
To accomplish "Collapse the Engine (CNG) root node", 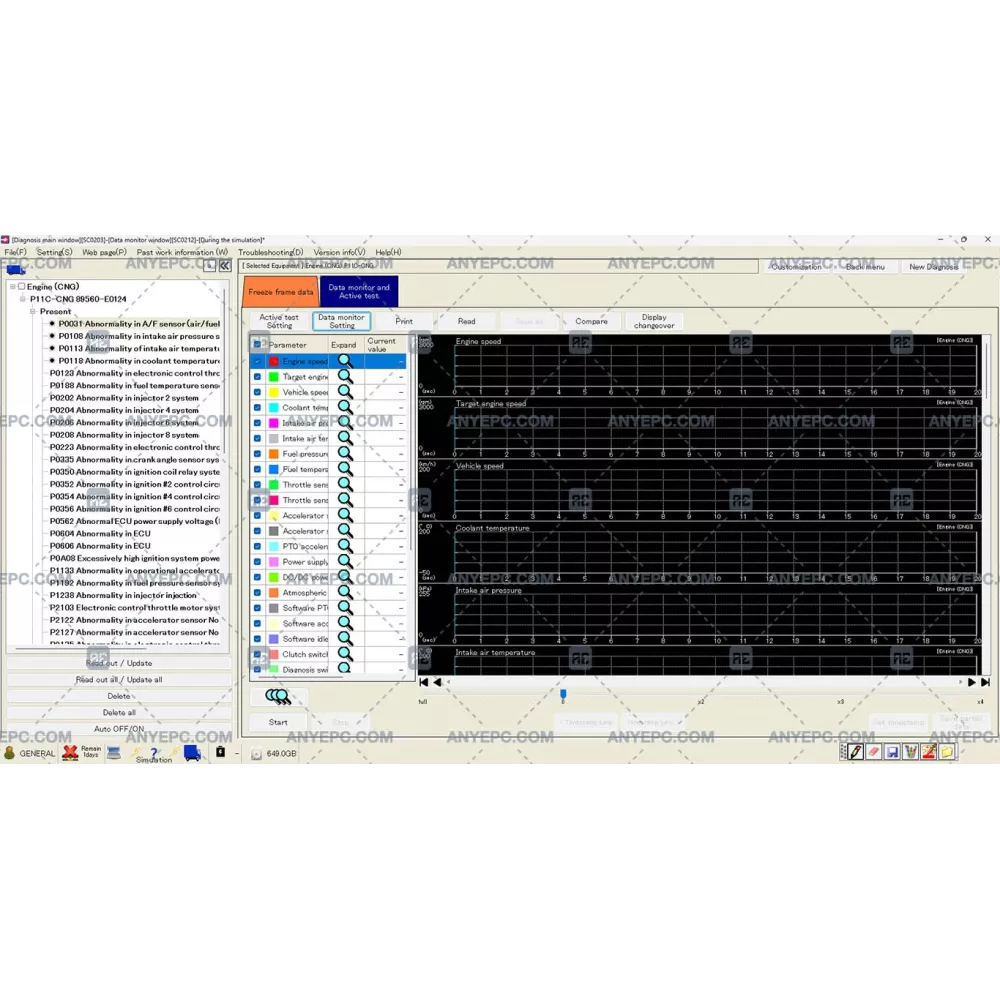I will pyautogui.click(x=12, y=287).
